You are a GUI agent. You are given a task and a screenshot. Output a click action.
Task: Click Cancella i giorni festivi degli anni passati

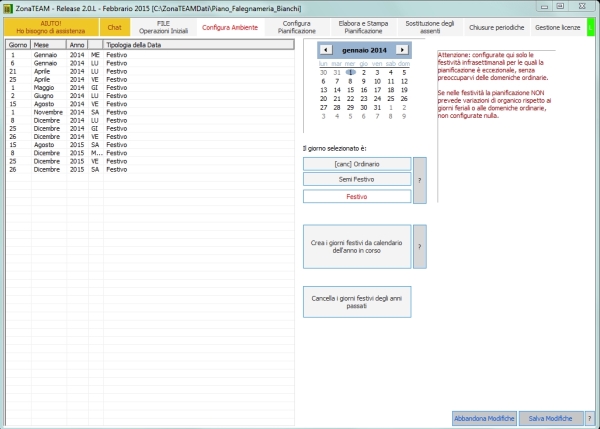point(357,302)
